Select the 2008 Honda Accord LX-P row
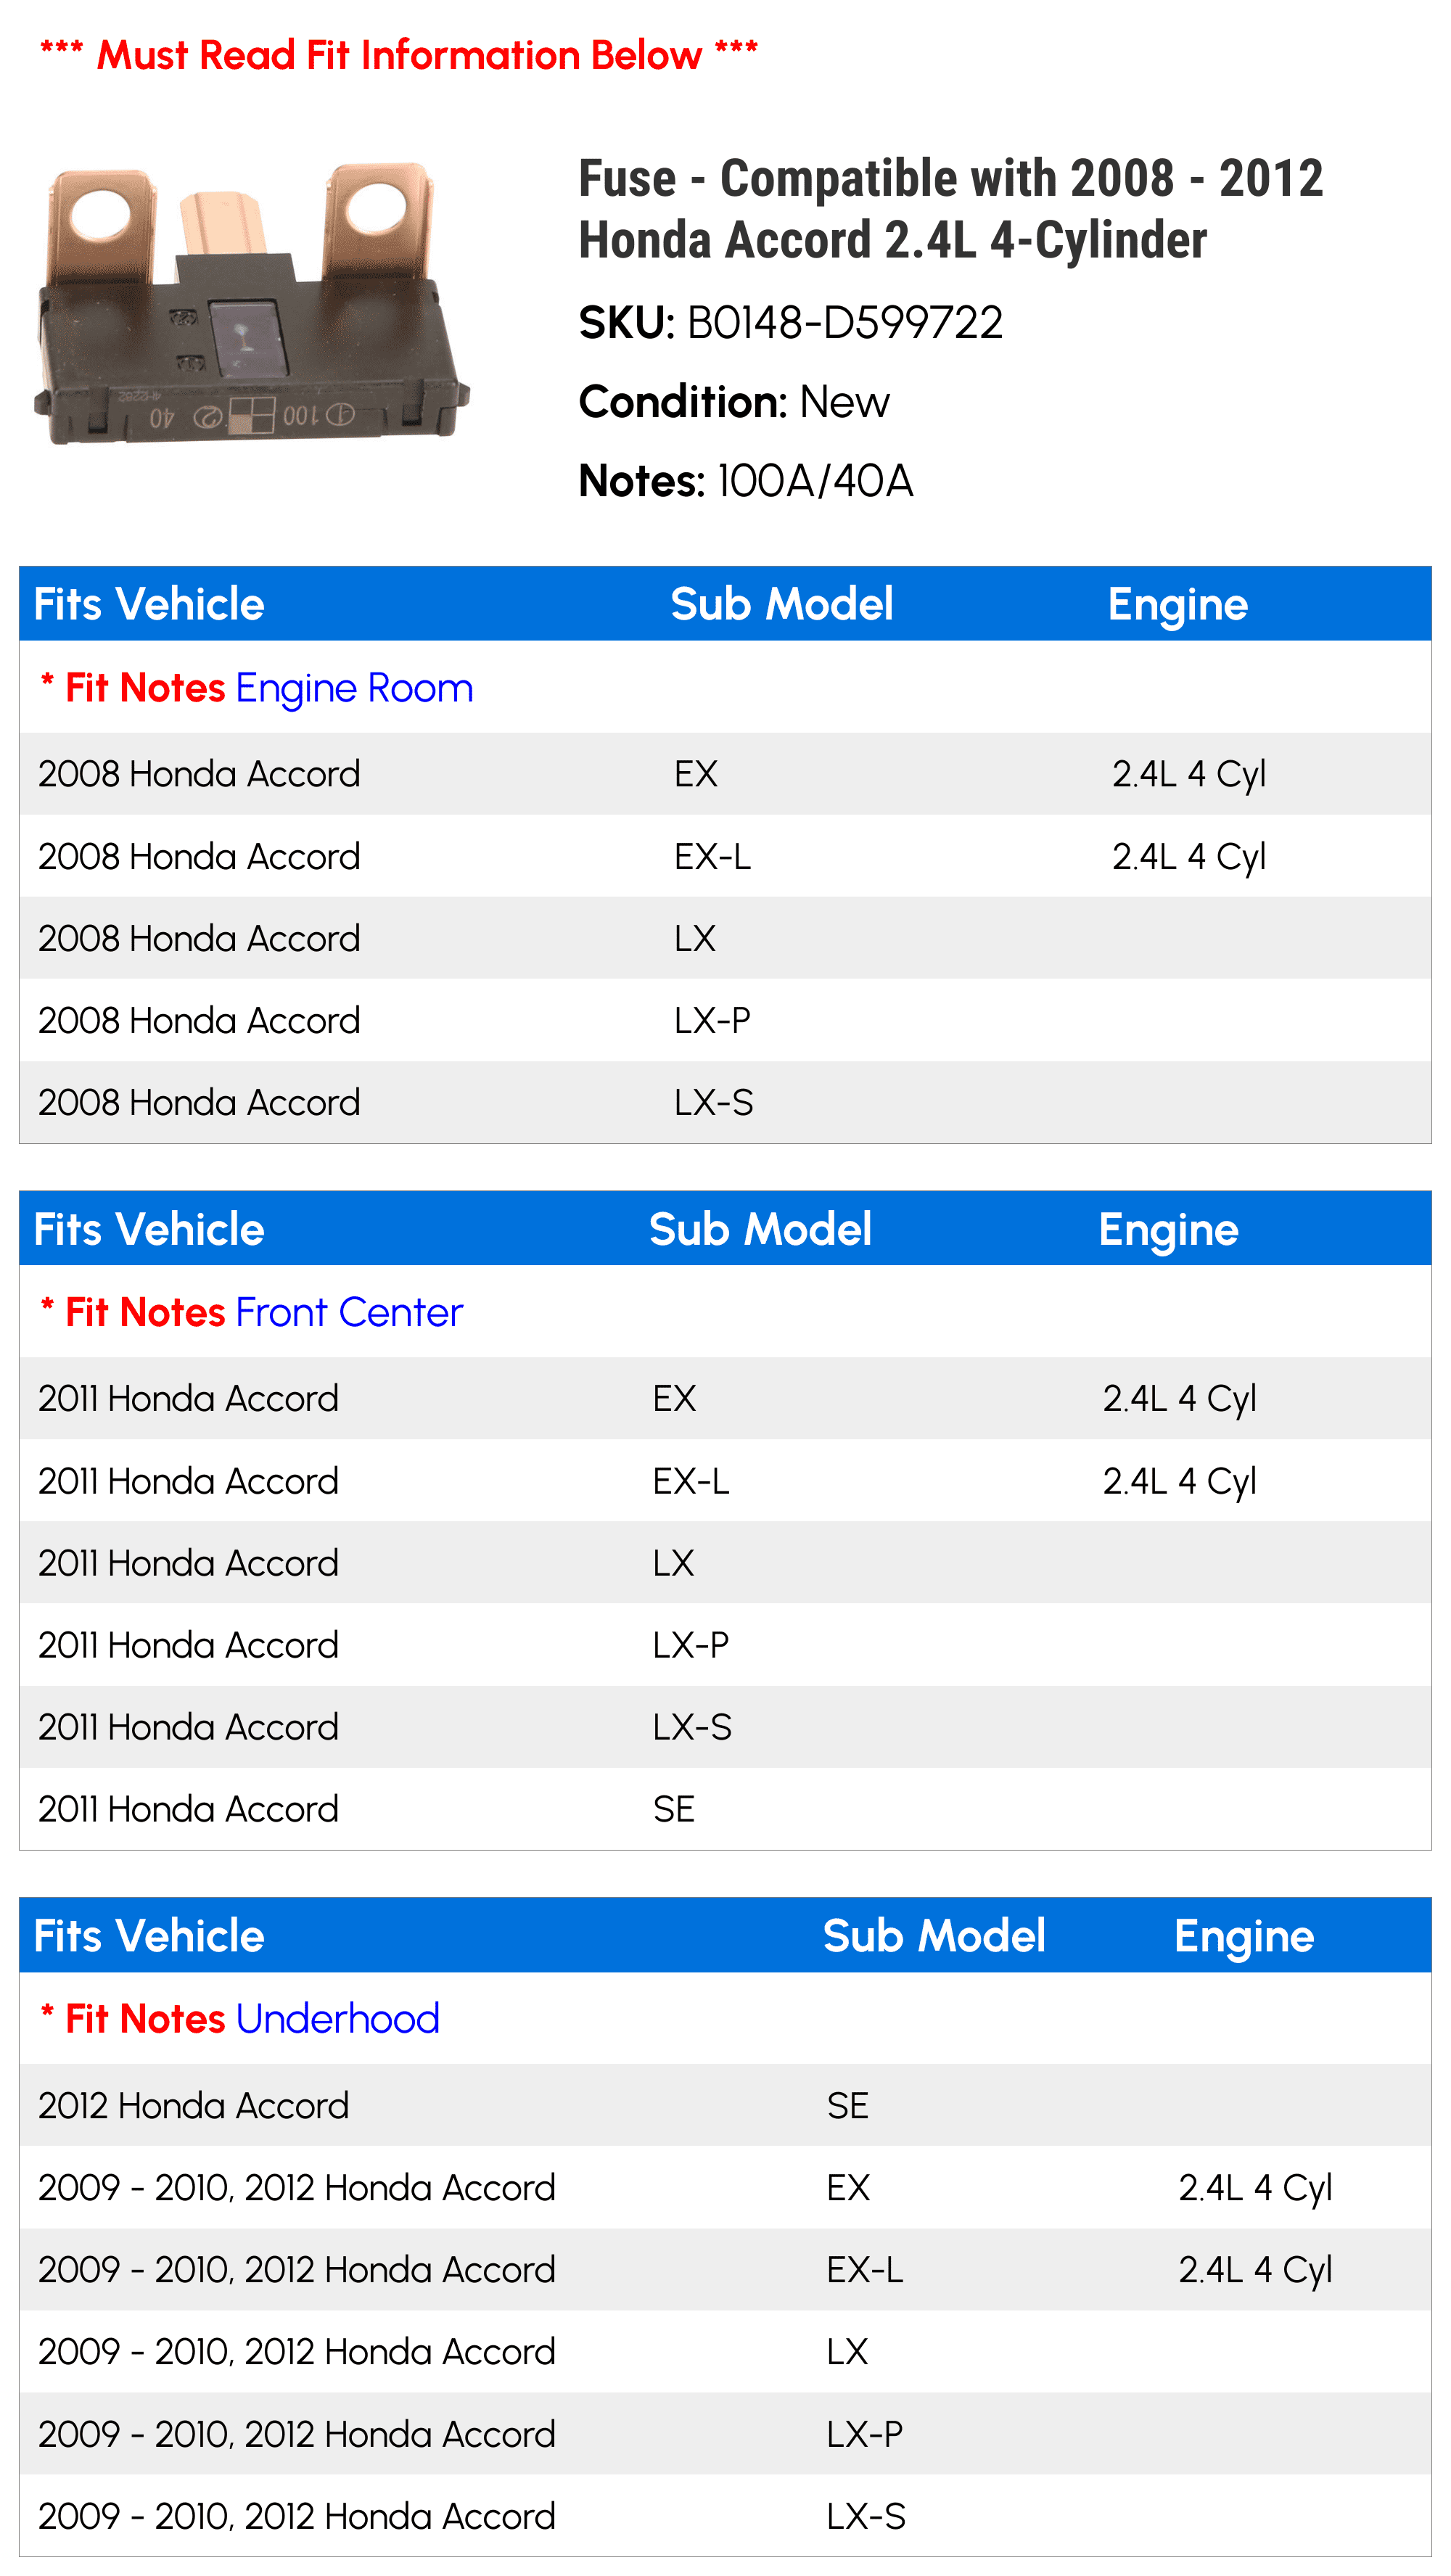Viewport: 1451px width, 2576px height. (725, 1020)
